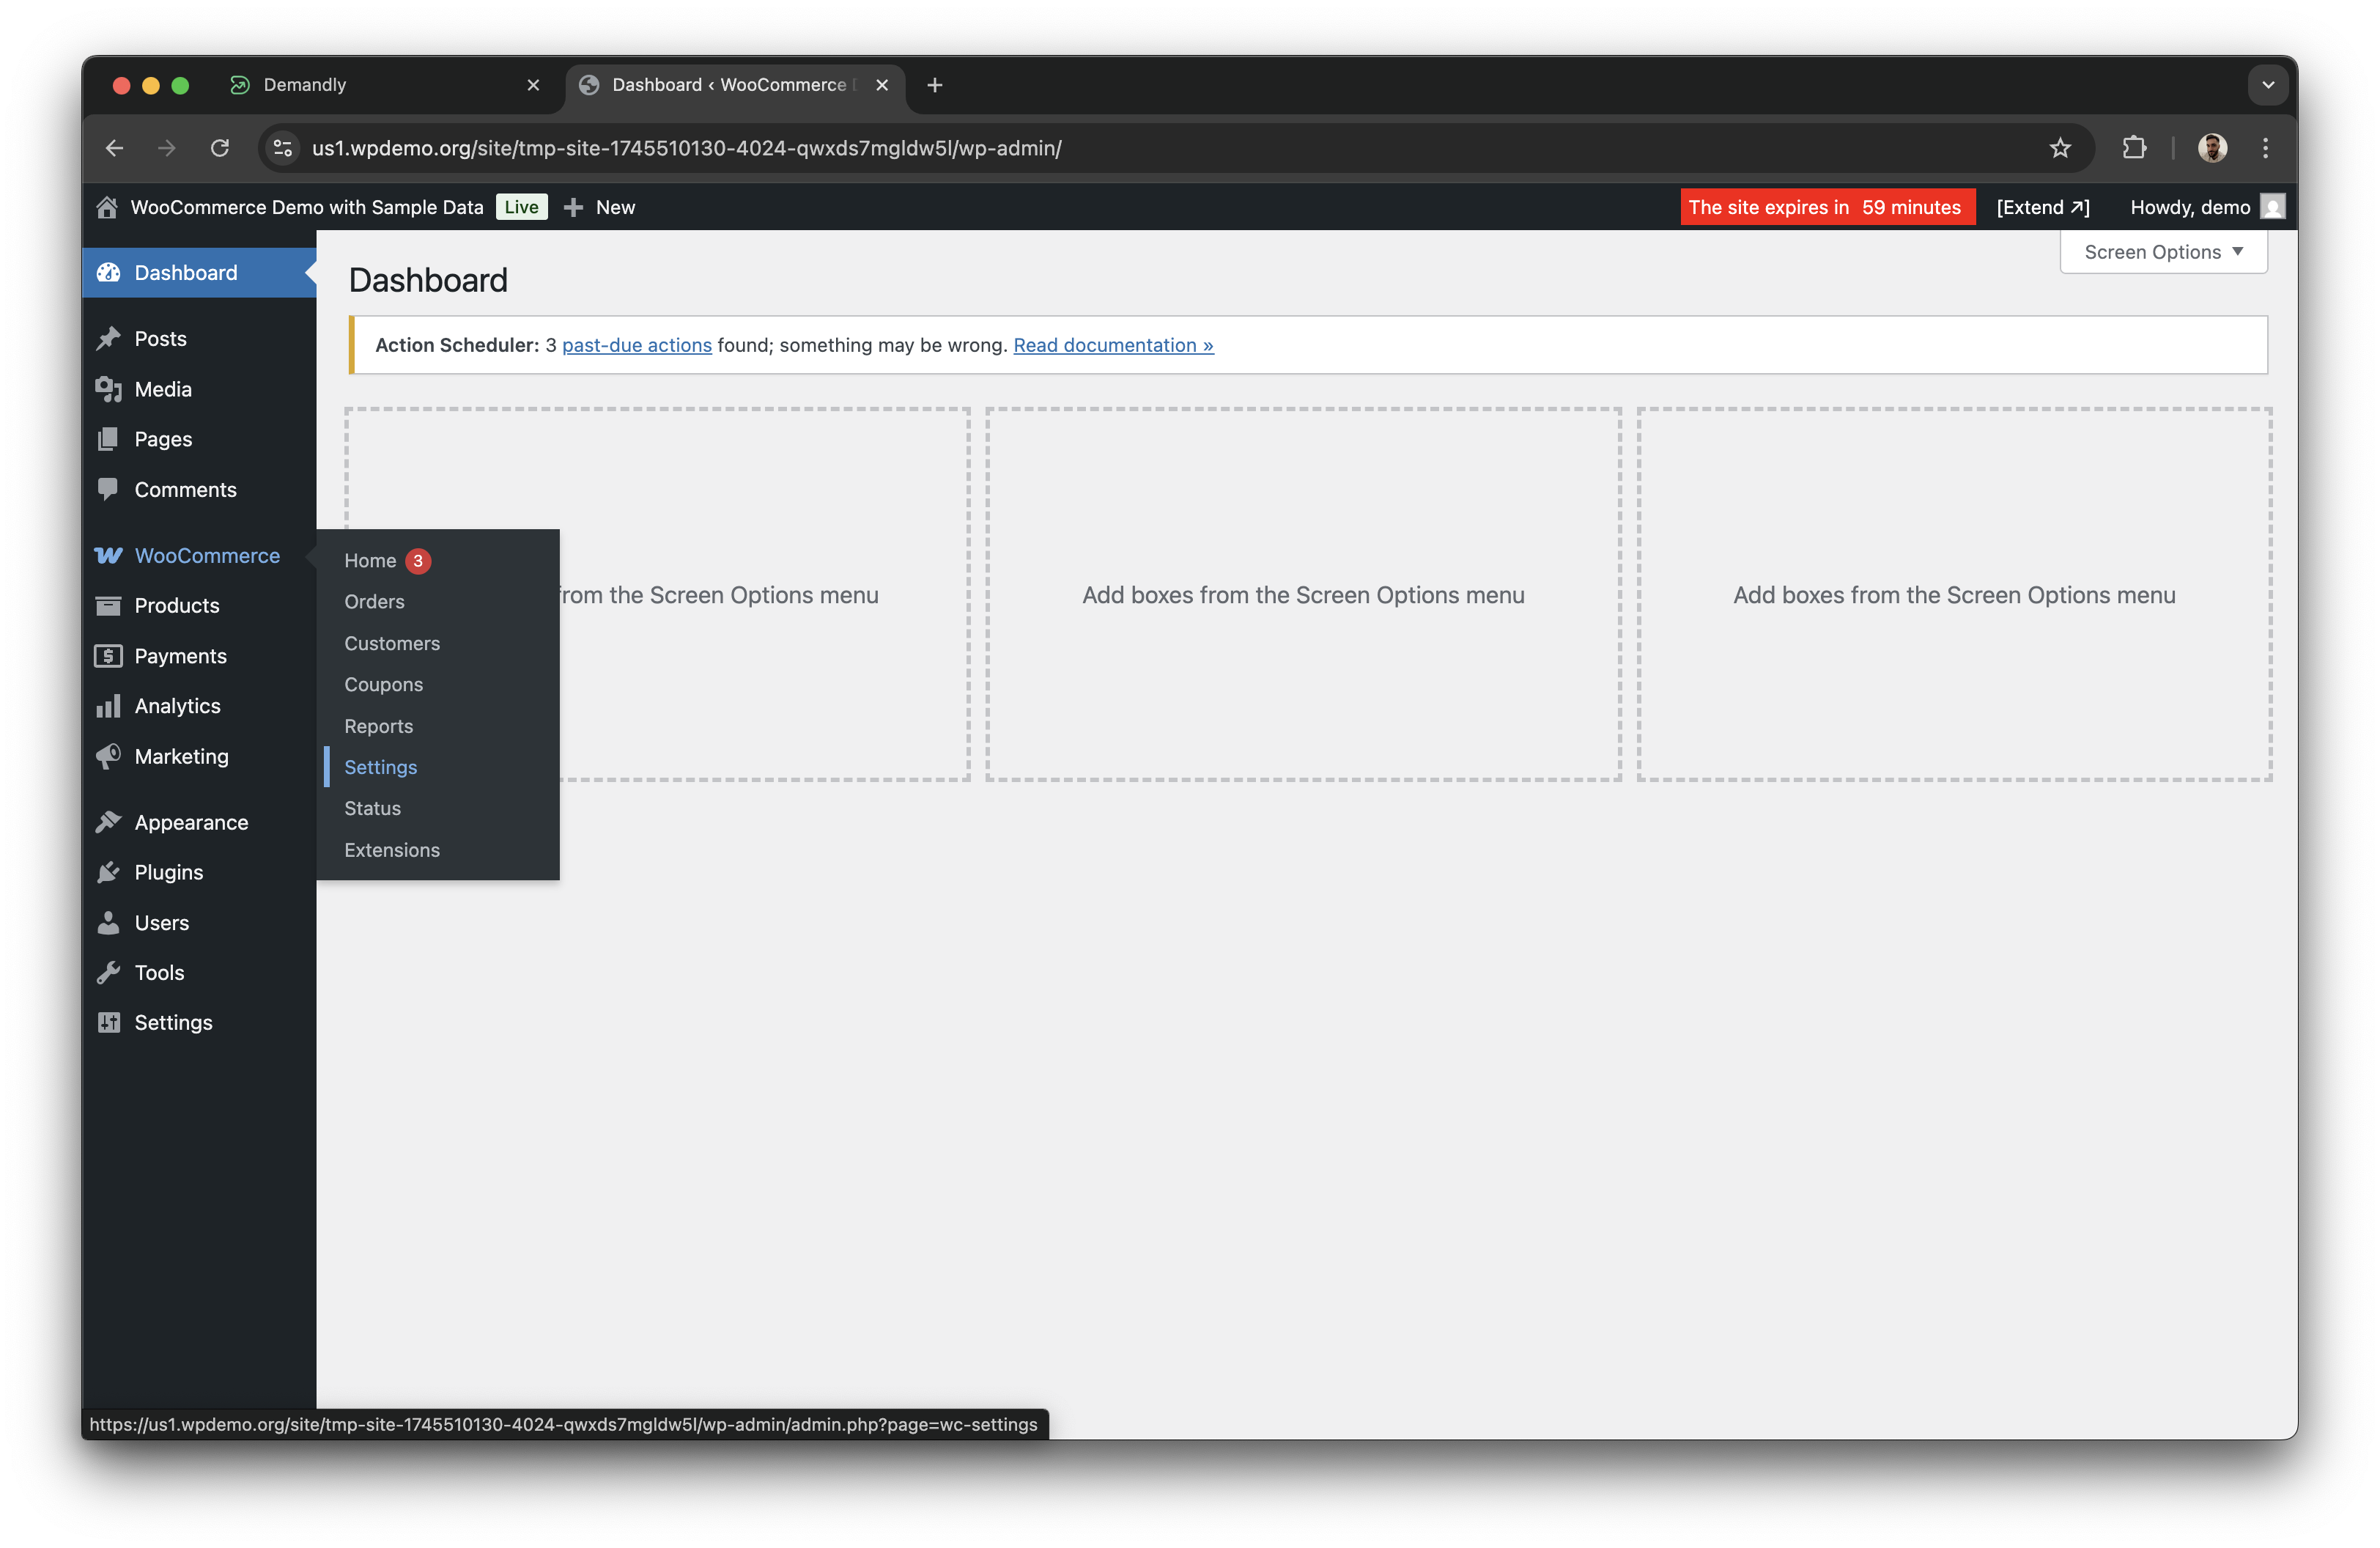Image resolution: width=2380 pixels, height=1548 pixels.
Task: Click the Extend site link
Action: [2040, 207]
